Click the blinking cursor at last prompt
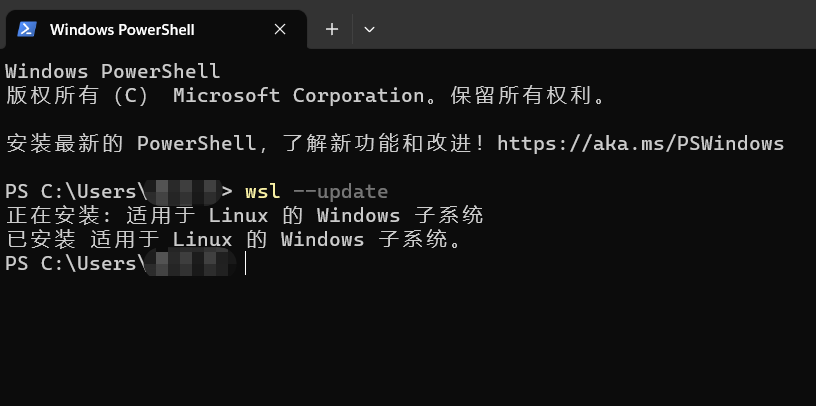 click(245, 264)
